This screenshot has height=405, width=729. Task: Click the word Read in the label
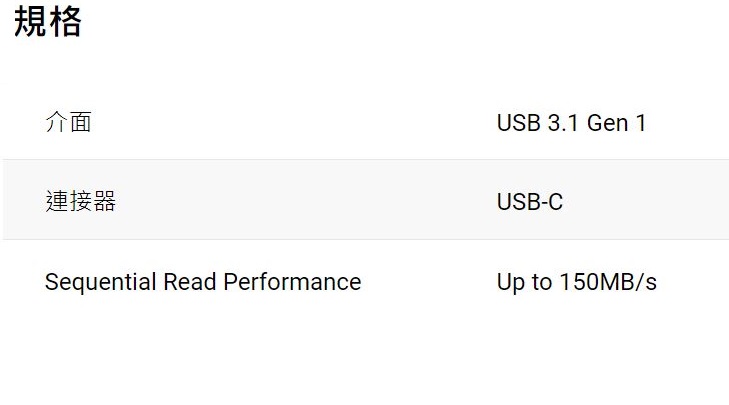point(190,282)
